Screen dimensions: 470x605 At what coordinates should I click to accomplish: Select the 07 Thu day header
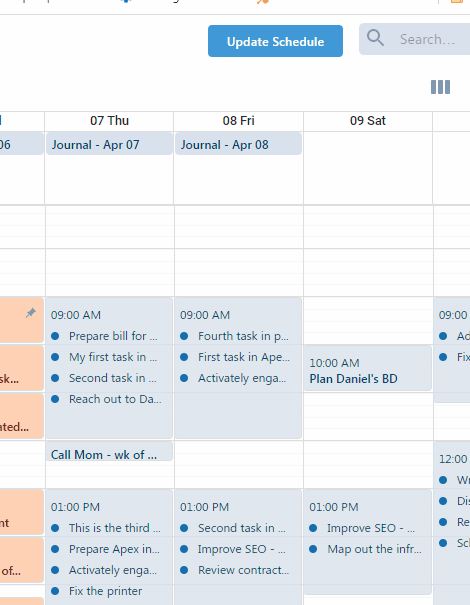(x=110, y=121)
